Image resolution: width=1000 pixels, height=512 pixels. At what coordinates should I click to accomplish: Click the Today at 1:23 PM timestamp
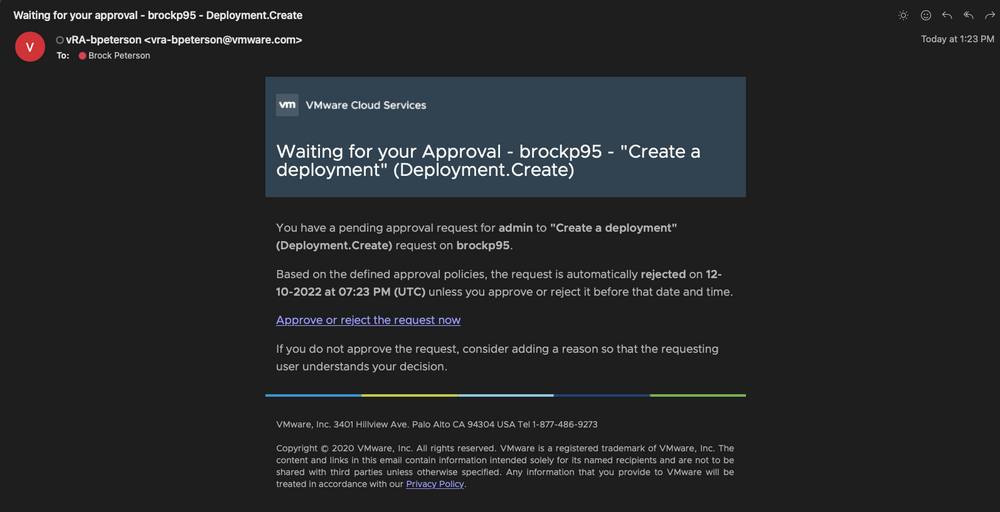957,39
